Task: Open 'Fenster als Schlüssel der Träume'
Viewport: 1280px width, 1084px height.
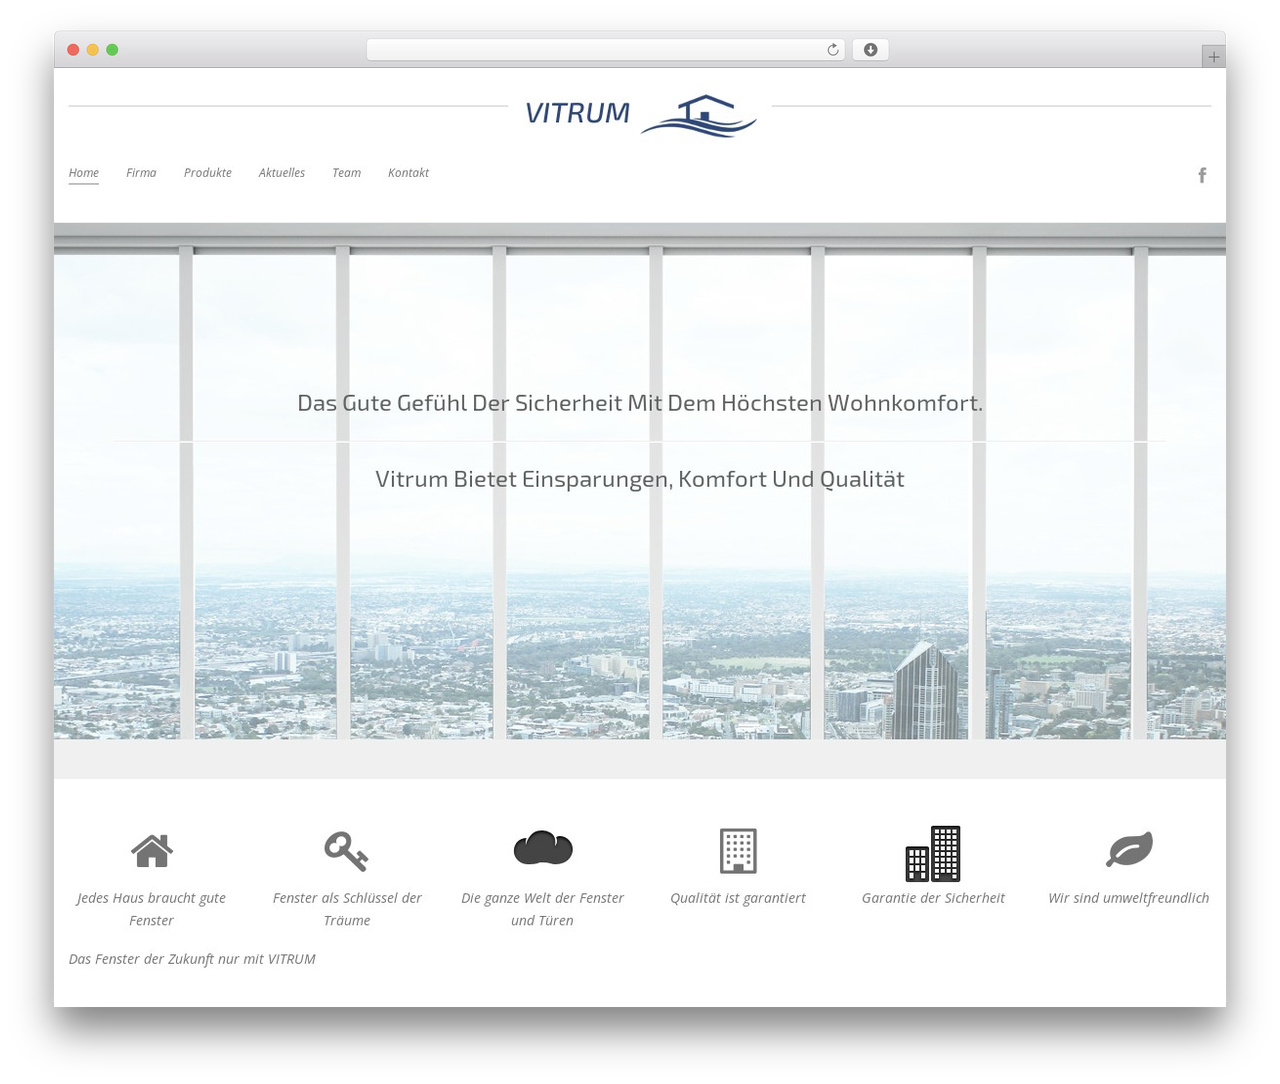Action: click(347, 909)
